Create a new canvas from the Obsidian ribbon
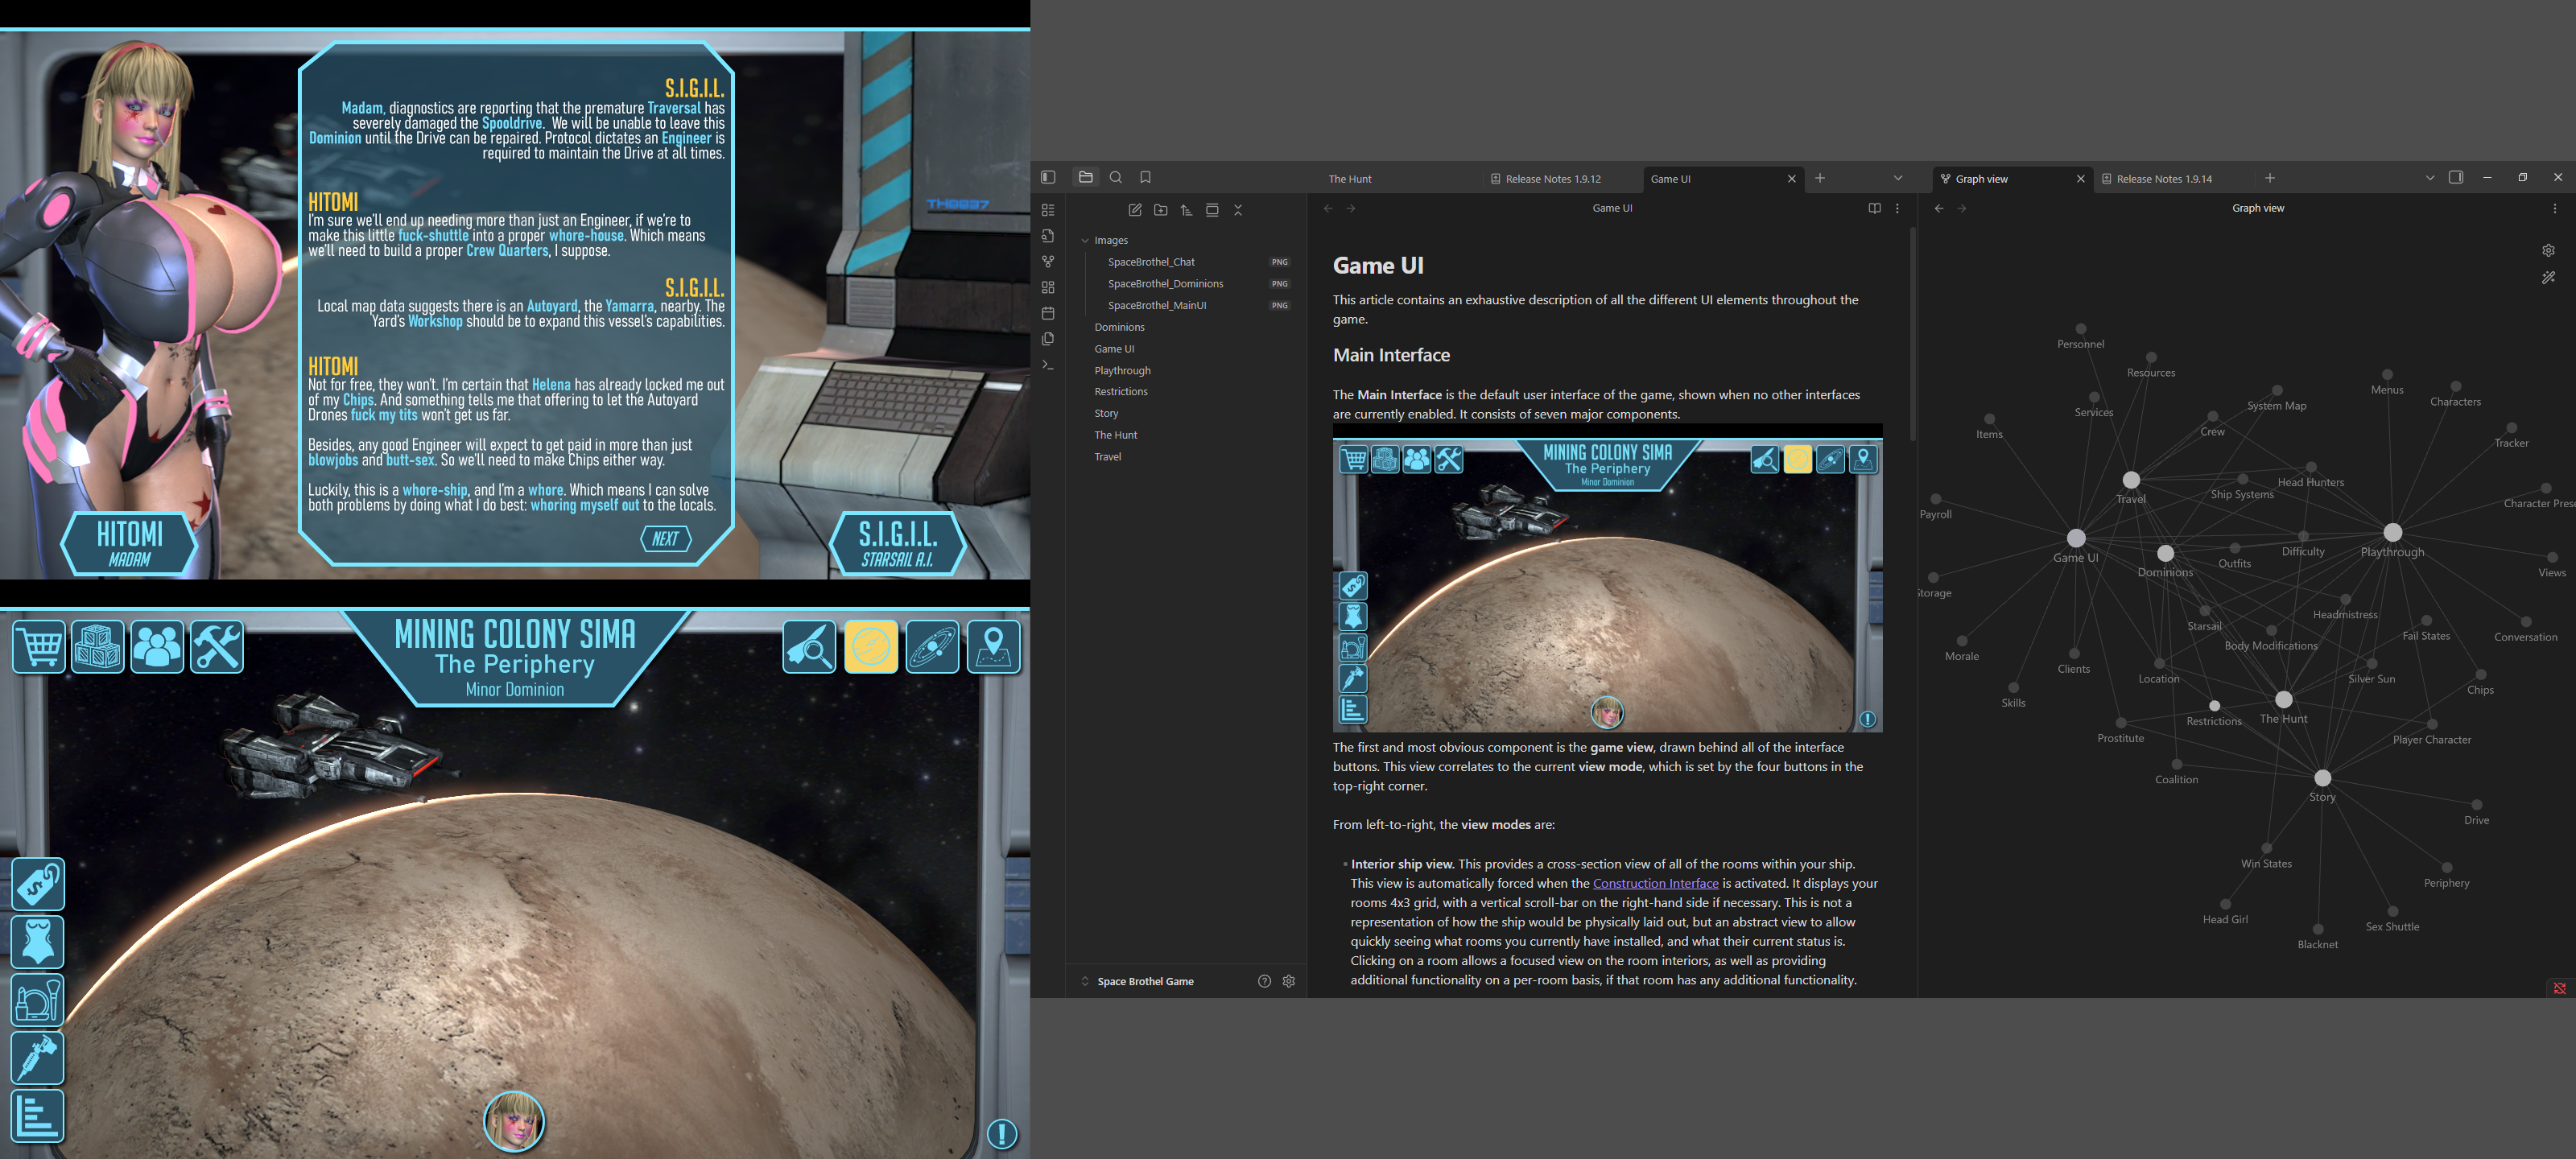 [1048, 287]
